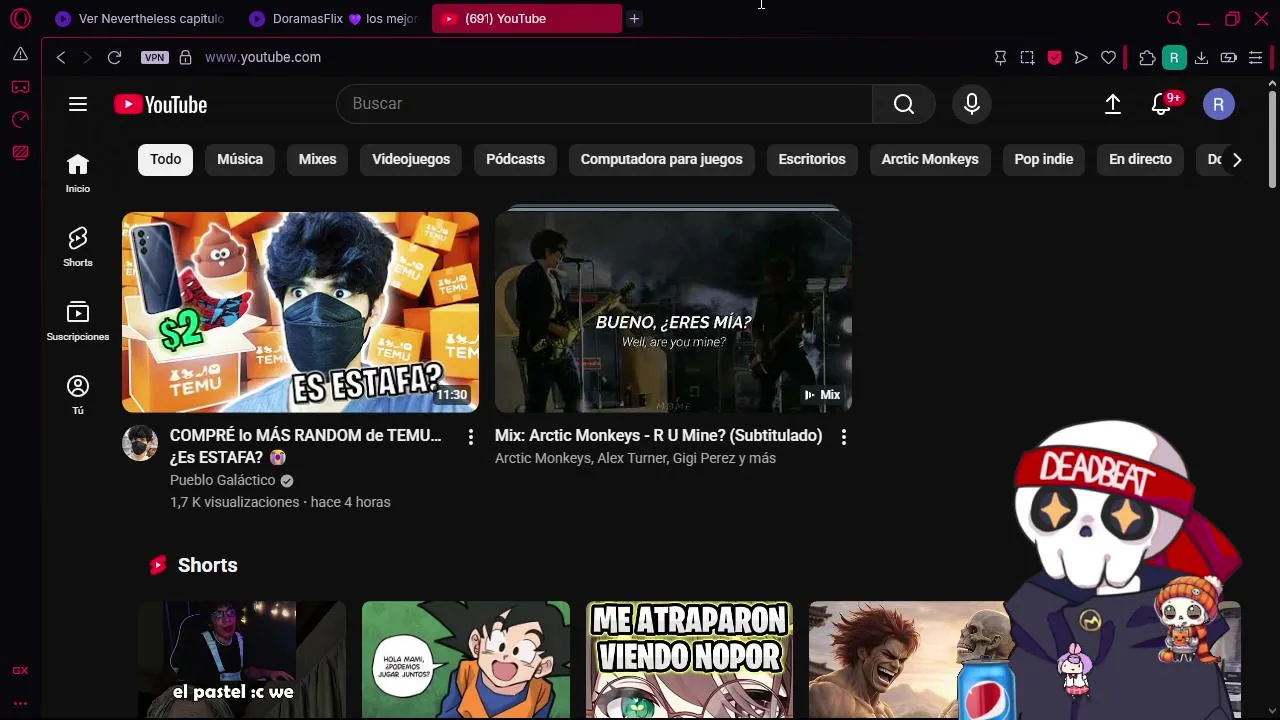Open GX Corner gamepad icon in sidebar
The width and height of the screenshot is (1280, 720).
[x=20, y=87]
